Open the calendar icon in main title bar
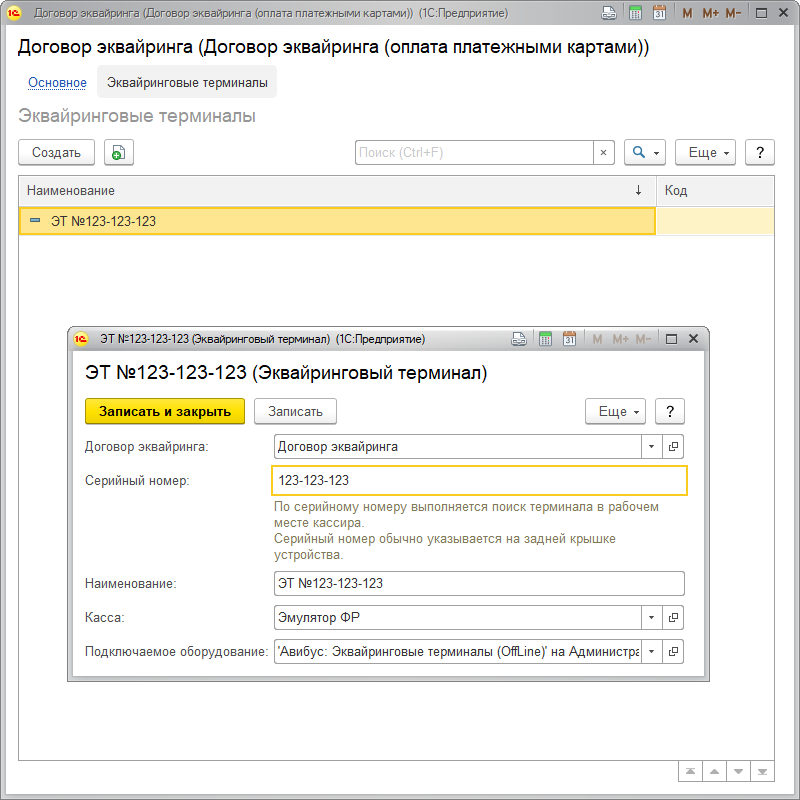 click(x=659, y=14)
